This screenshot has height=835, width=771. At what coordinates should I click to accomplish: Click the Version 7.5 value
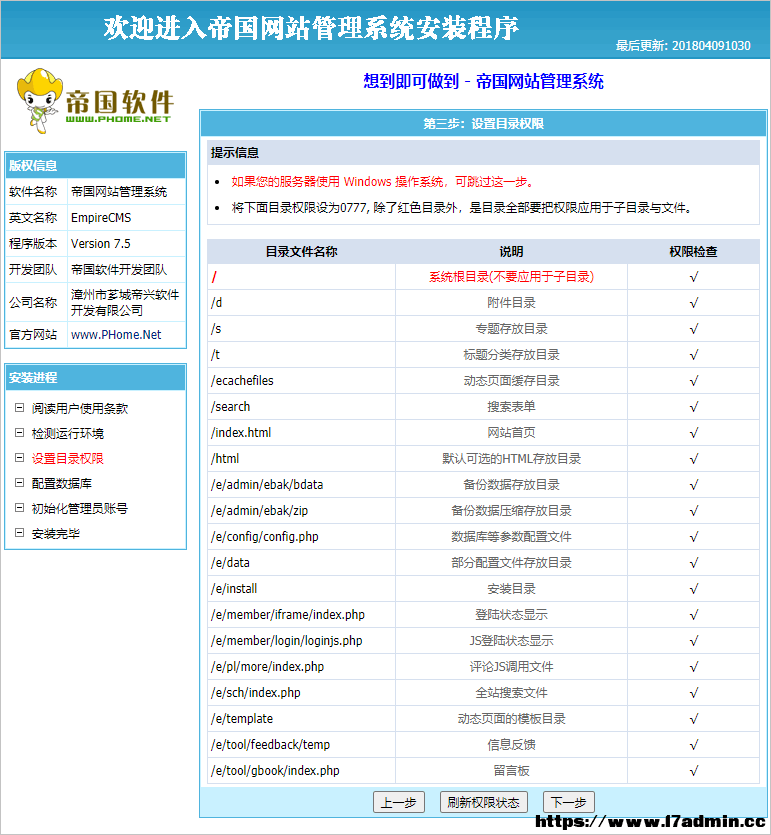(101, 243)
